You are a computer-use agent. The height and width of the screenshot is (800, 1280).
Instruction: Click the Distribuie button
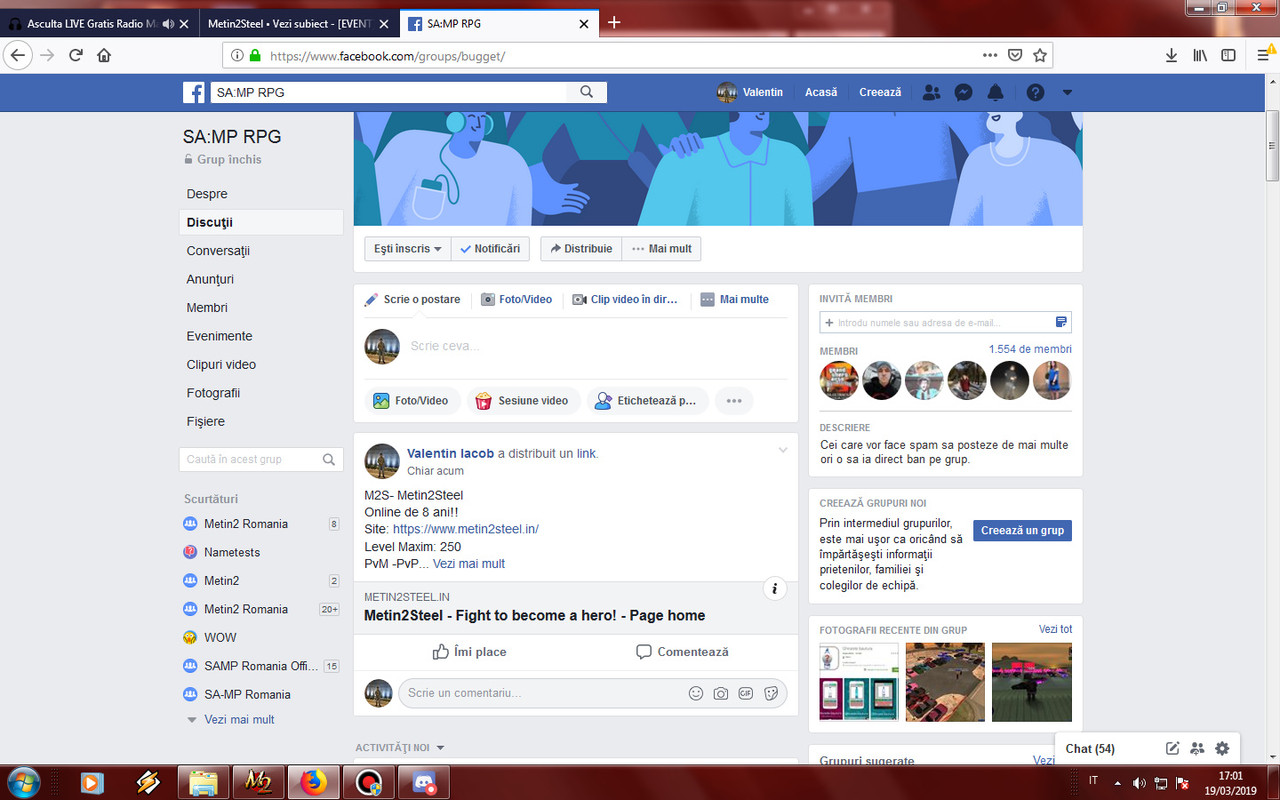[x=581, y=249]
